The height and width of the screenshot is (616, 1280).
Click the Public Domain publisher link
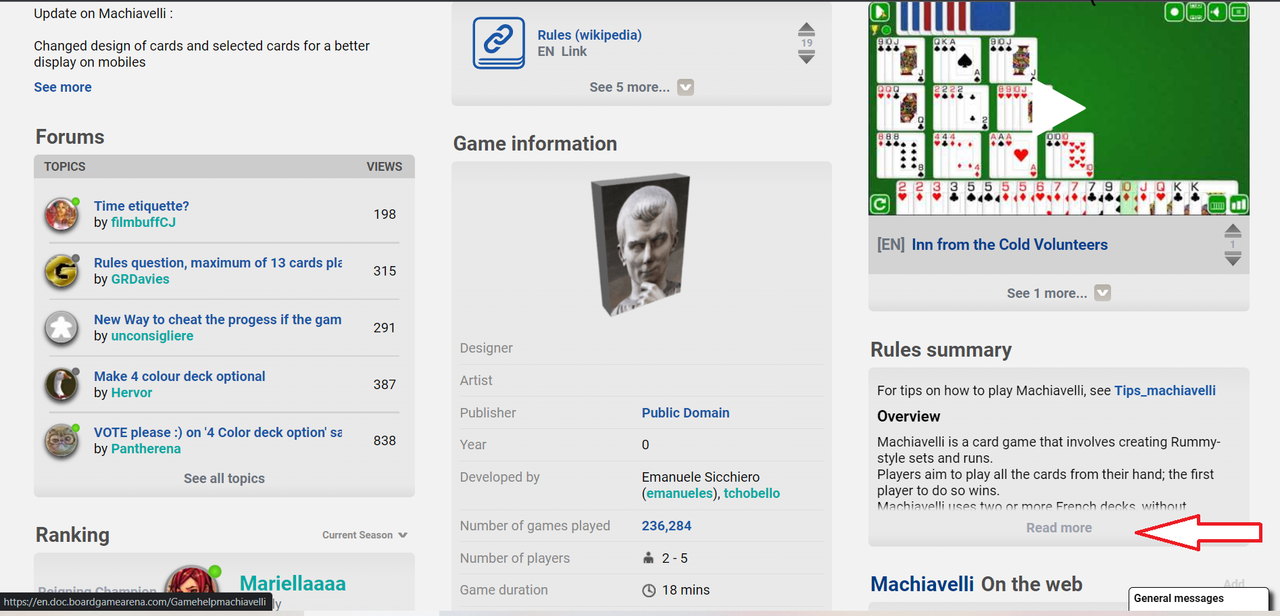[686, 412]
